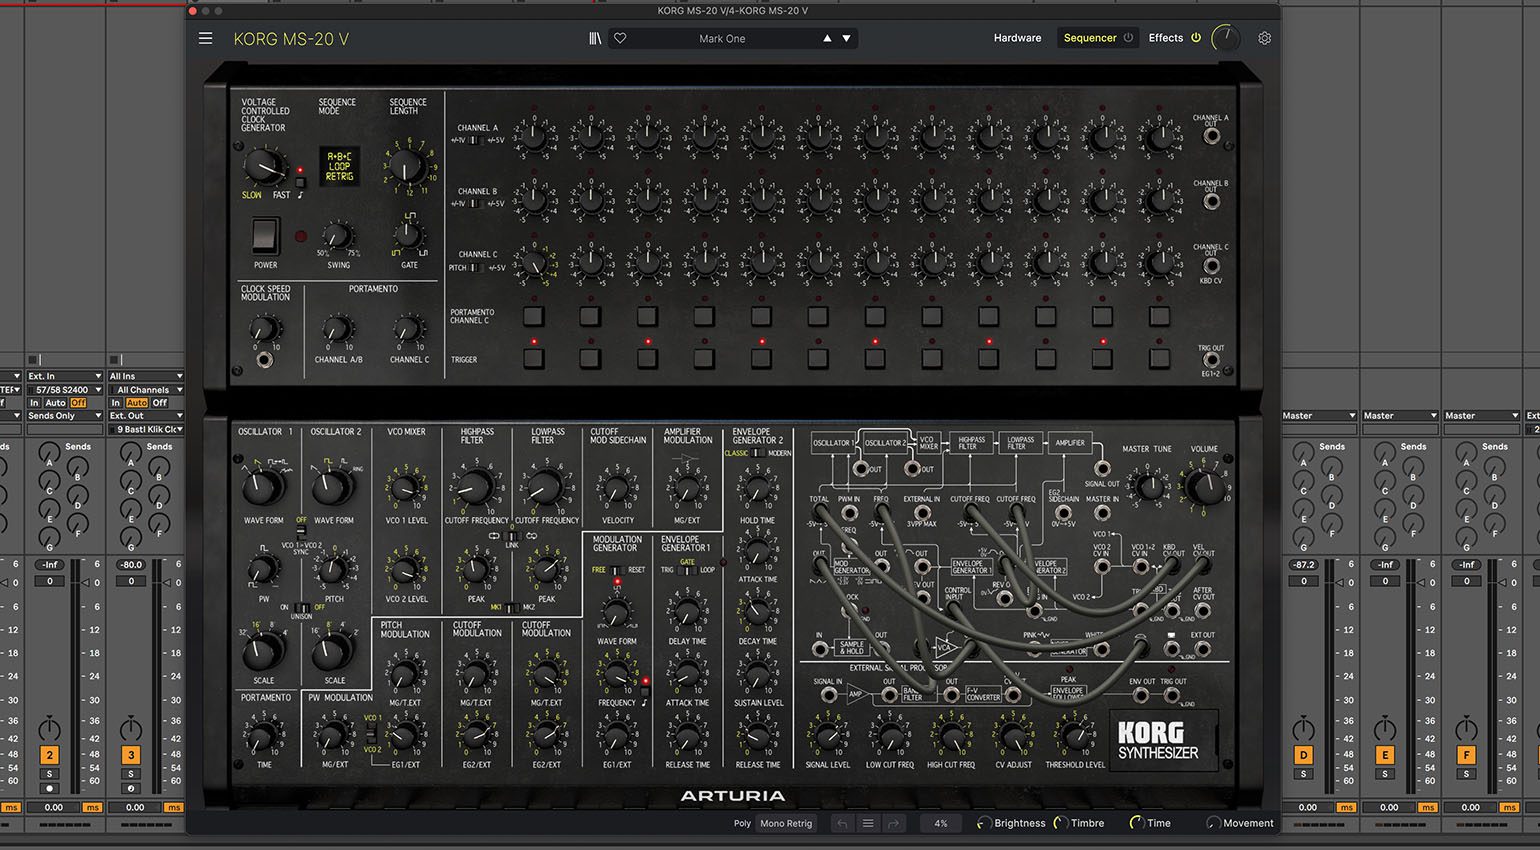Viewport: 1540px width, 850px height.
Task: Open the Sends Only output dropdown
Action: [x=64, y=415]
